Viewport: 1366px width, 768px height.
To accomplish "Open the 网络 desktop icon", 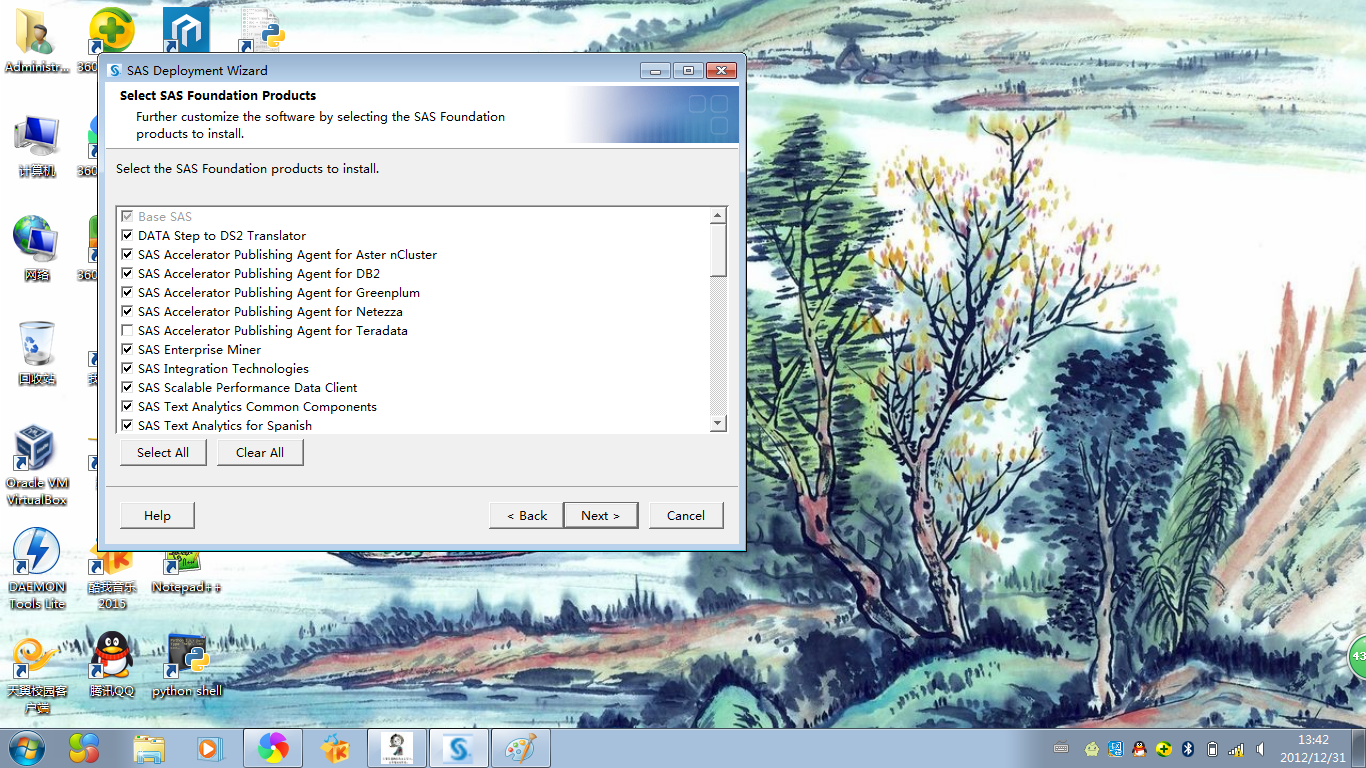I will [36, 250].
